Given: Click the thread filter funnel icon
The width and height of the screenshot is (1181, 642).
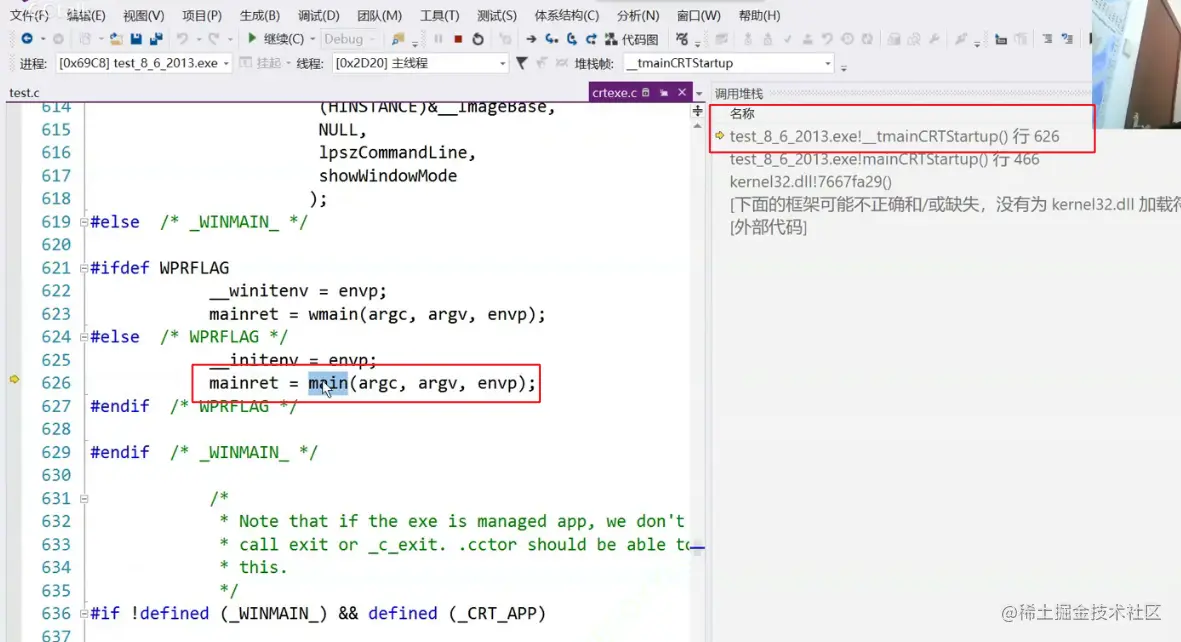Looking at the screenshot, I should [521, 63].
